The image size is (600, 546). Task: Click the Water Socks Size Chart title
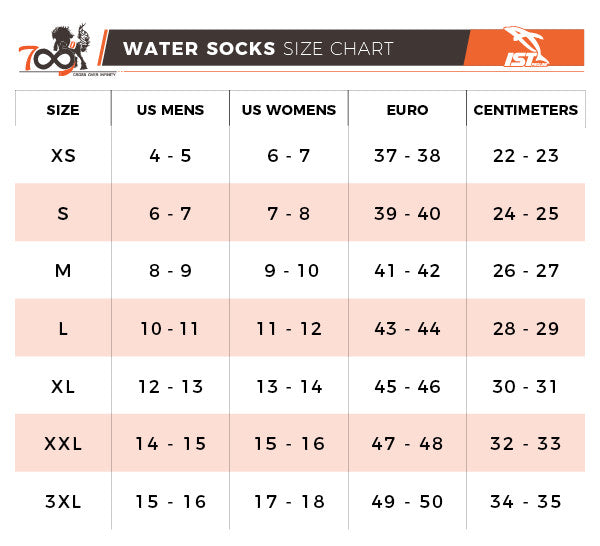click(x=258, y=48)
